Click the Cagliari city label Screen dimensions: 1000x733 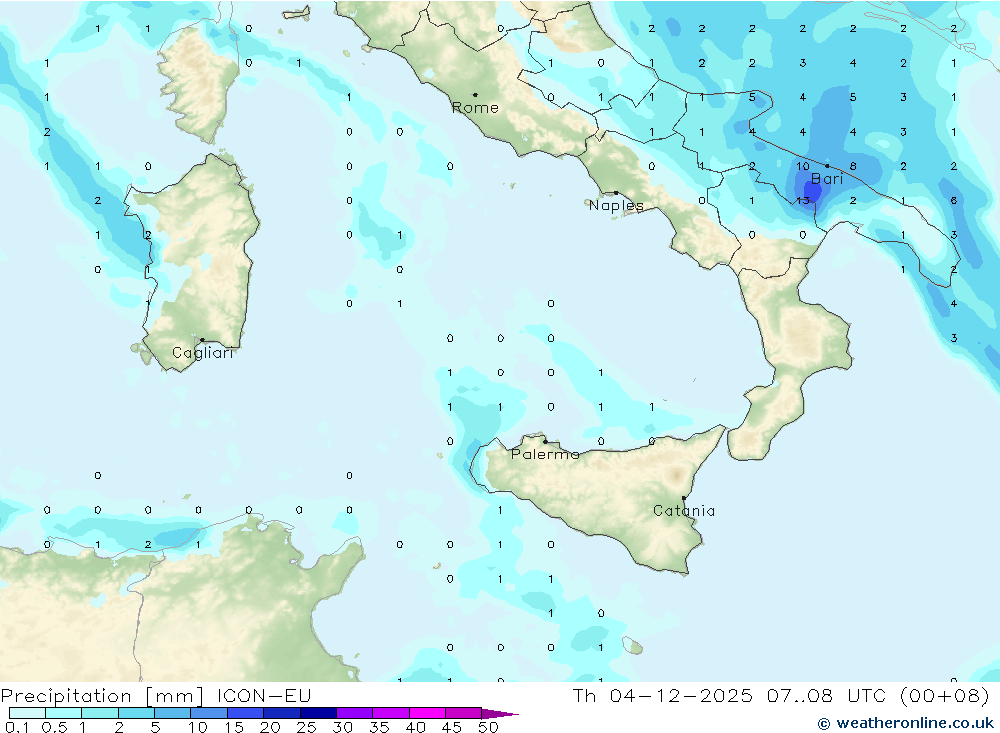pos(203,353)
